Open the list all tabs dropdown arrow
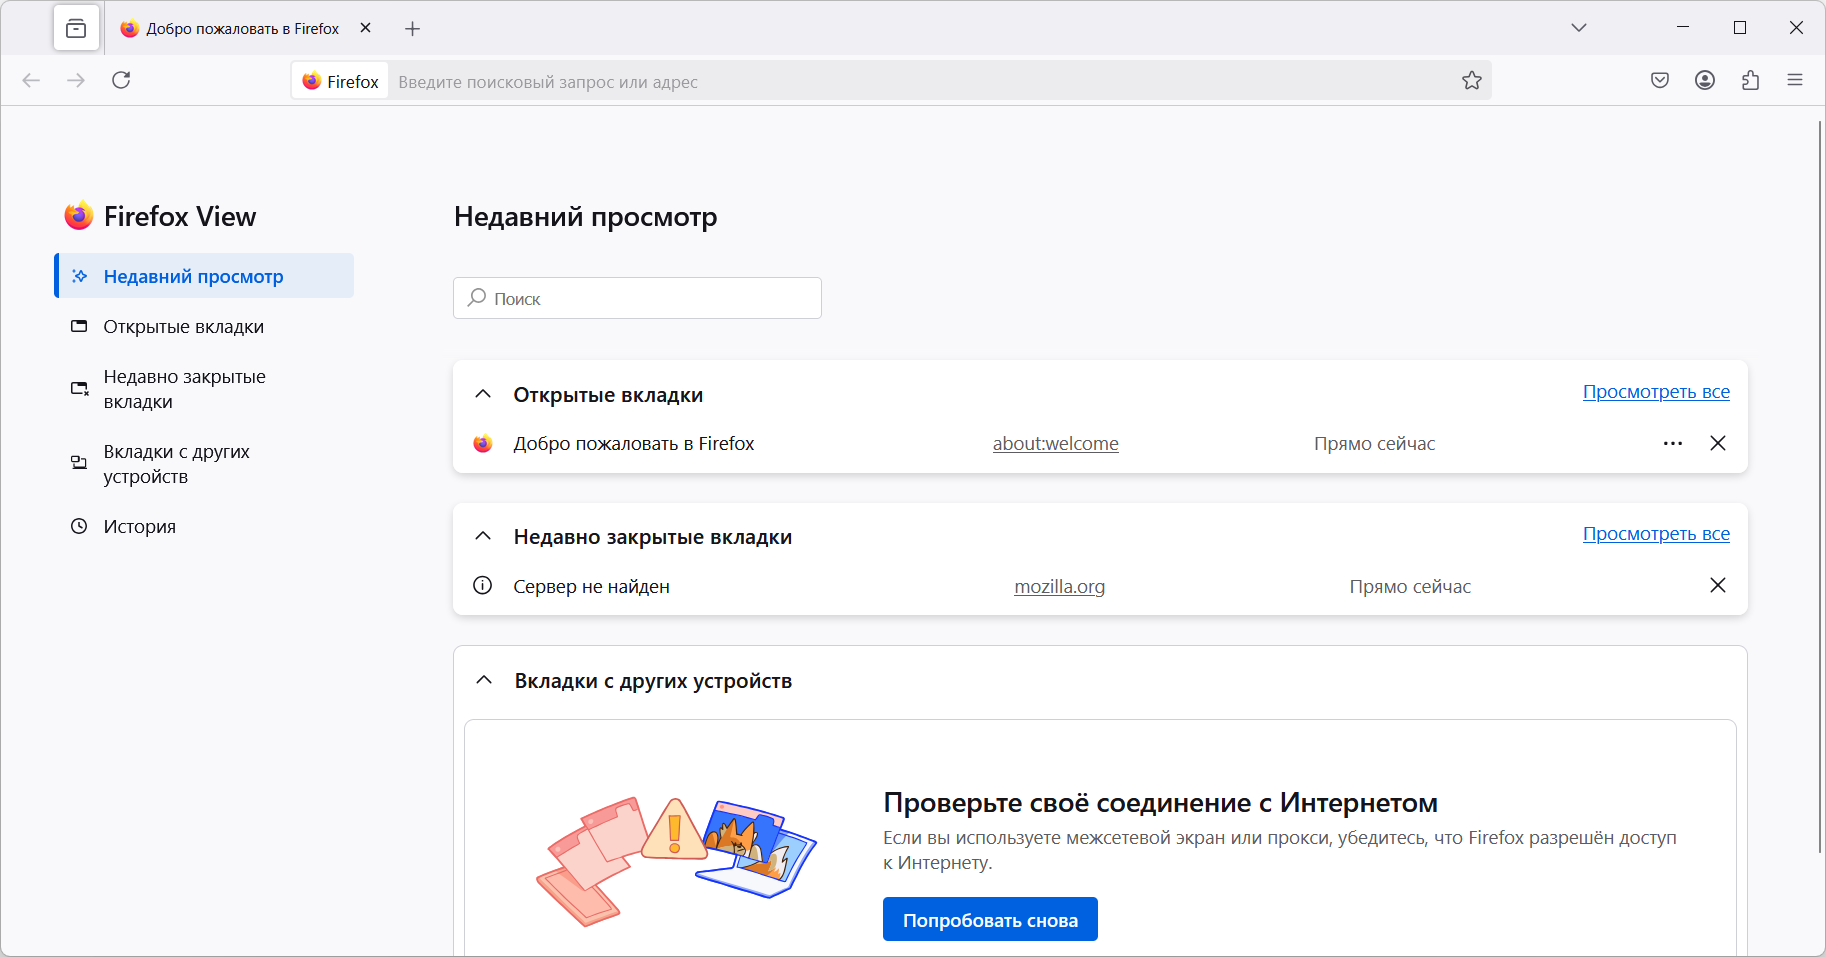Screen dimensions: 1826x957 (x=1579, y=28)
